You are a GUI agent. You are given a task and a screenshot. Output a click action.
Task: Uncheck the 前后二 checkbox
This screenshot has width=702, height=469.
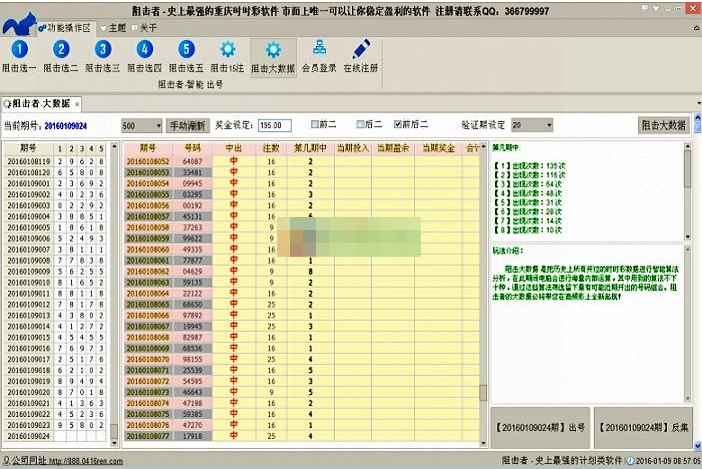pyautogui.click(x=398, y=125)
